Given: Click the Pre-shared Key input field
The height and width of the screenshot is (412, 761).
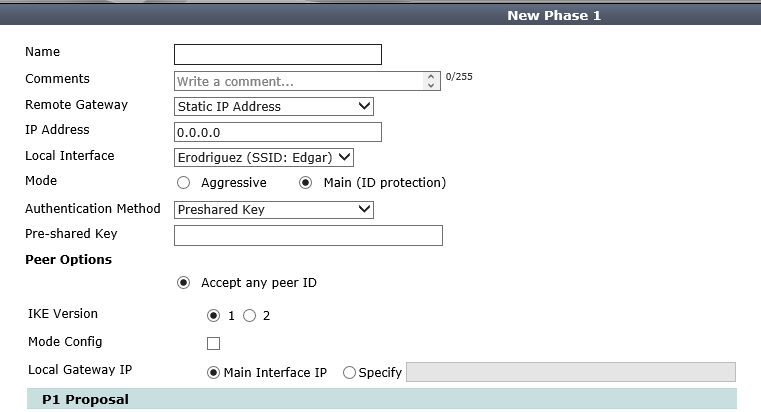Looking at the screenshot, I should coord(308,235).
